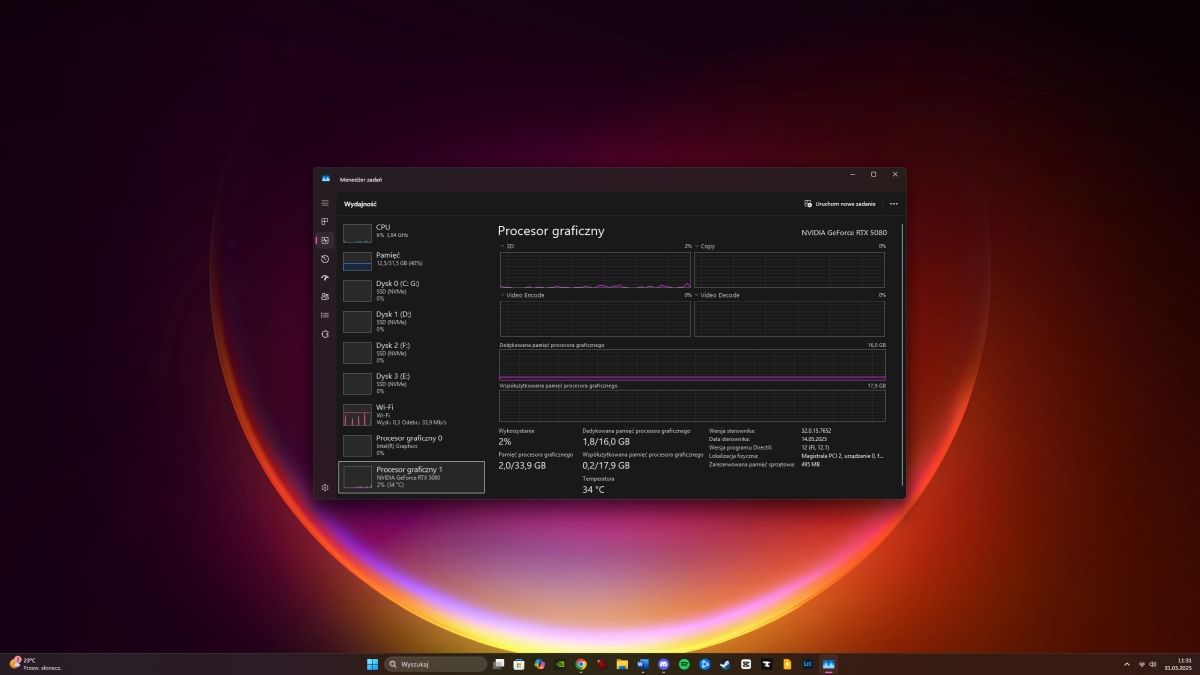Image resolution: width=1200 pixels, height=675 pixels.
Task: Open the more options (...) menu
Action: pyautogui.click(x=893, y=203)
